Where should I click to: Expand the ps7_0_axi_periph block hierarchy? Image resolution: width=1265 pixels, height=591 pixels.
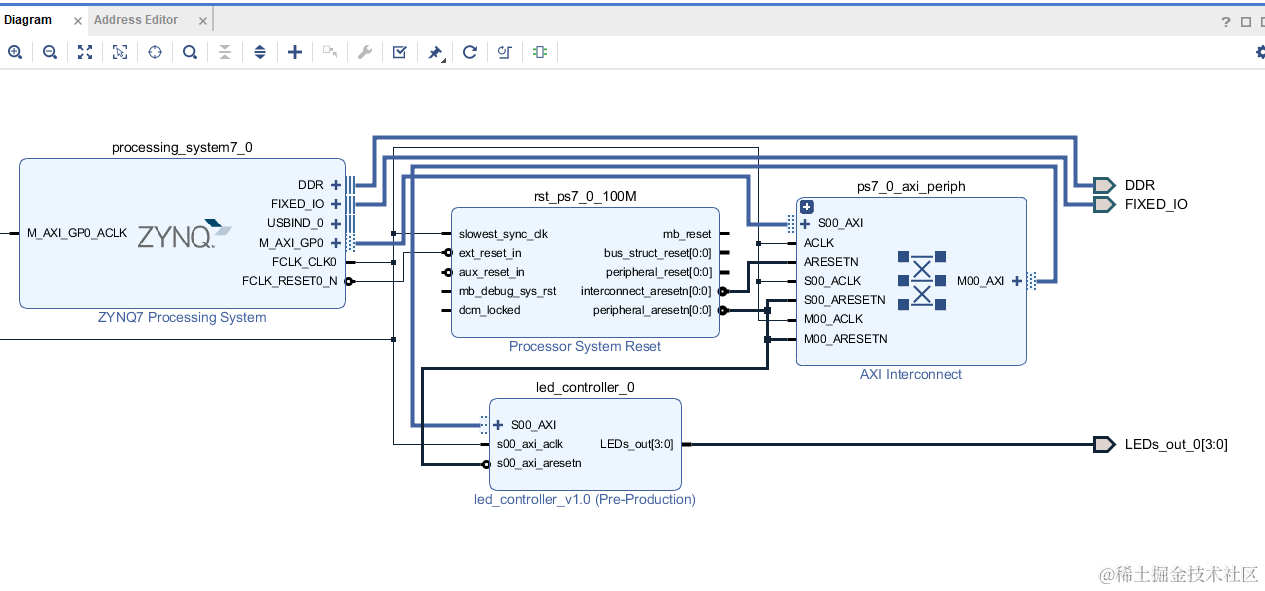[807, 207]
